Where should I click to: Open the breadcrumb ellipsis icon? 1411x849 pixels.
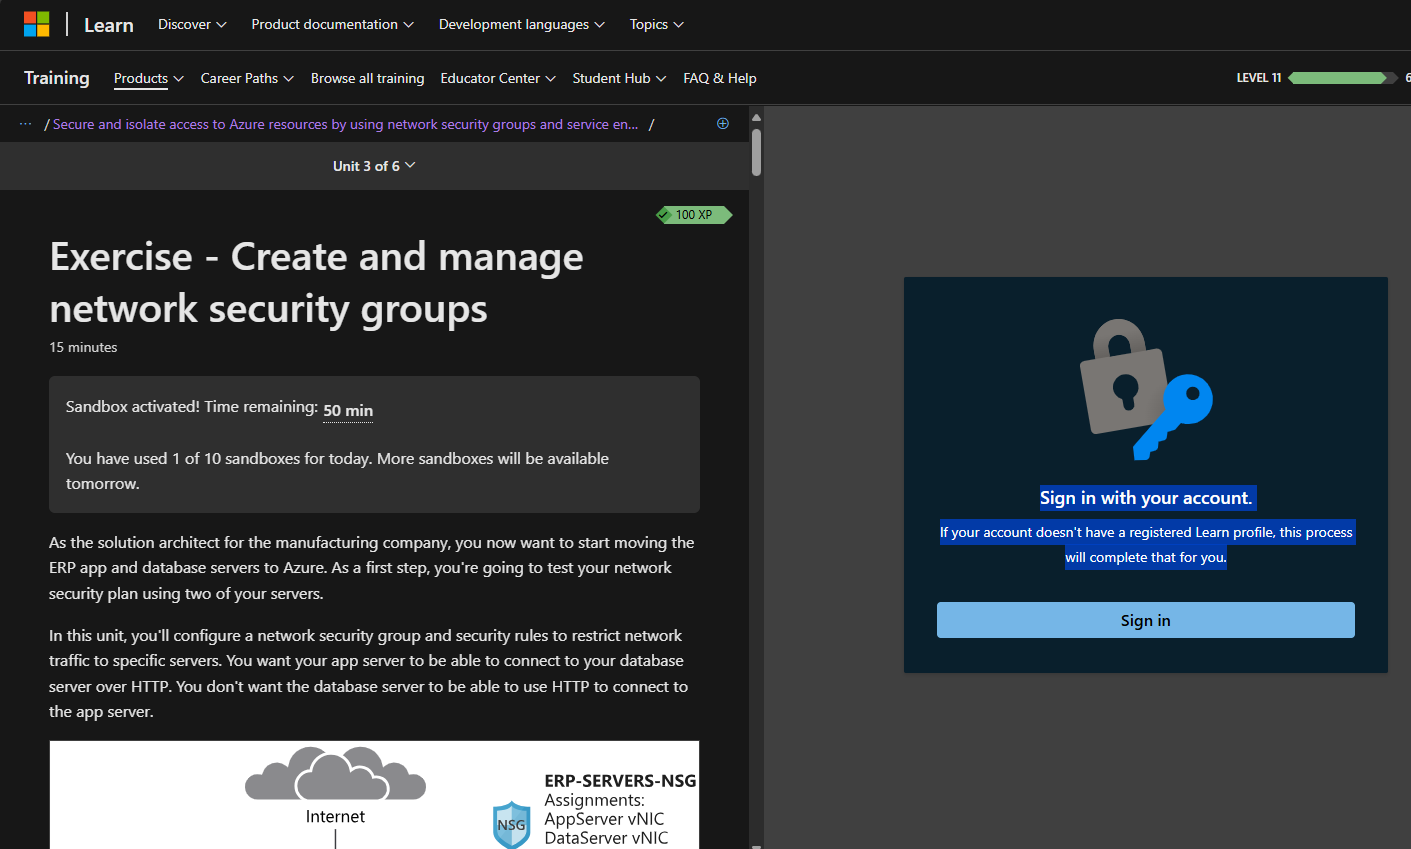pos(25,123)
